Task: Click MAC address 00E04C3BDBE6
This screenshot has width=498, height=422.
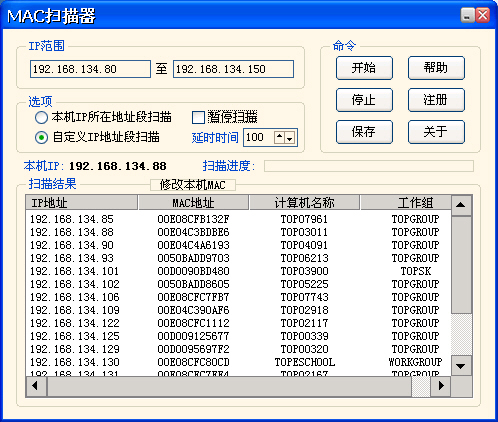Action: pyautogui.click(x=193, y=232)
